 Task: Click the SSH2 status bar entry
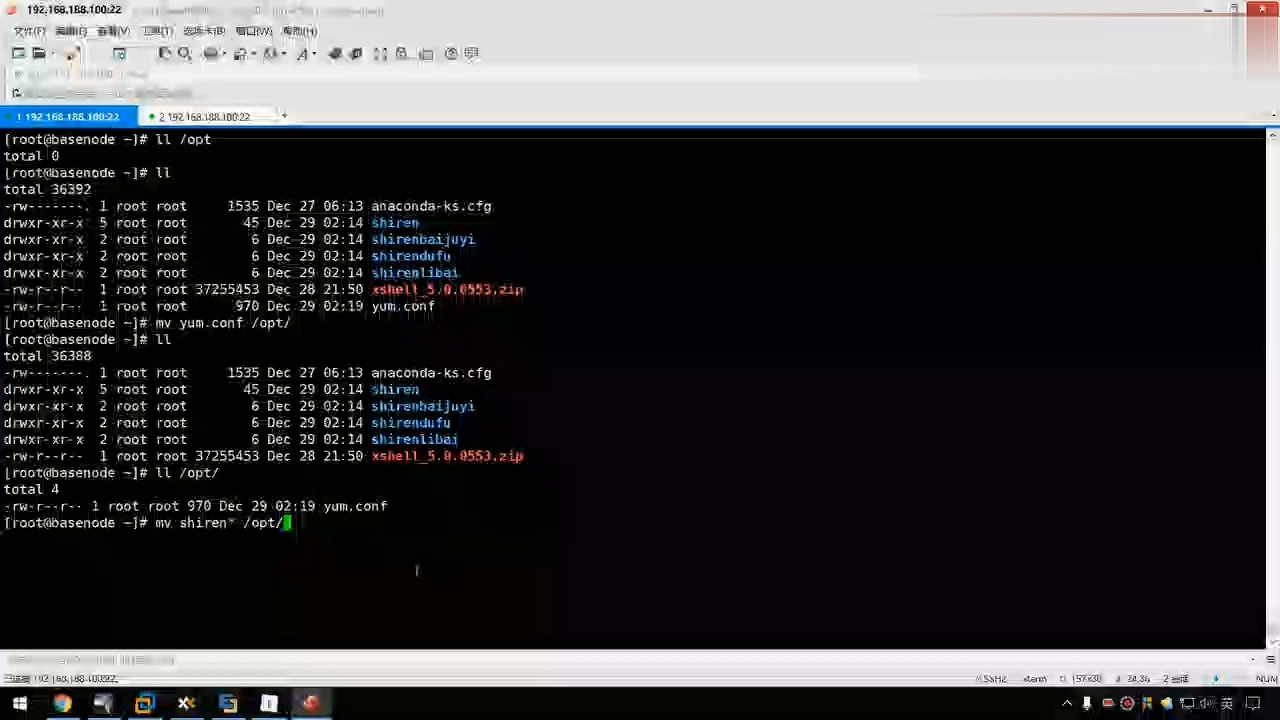[994, 679]
